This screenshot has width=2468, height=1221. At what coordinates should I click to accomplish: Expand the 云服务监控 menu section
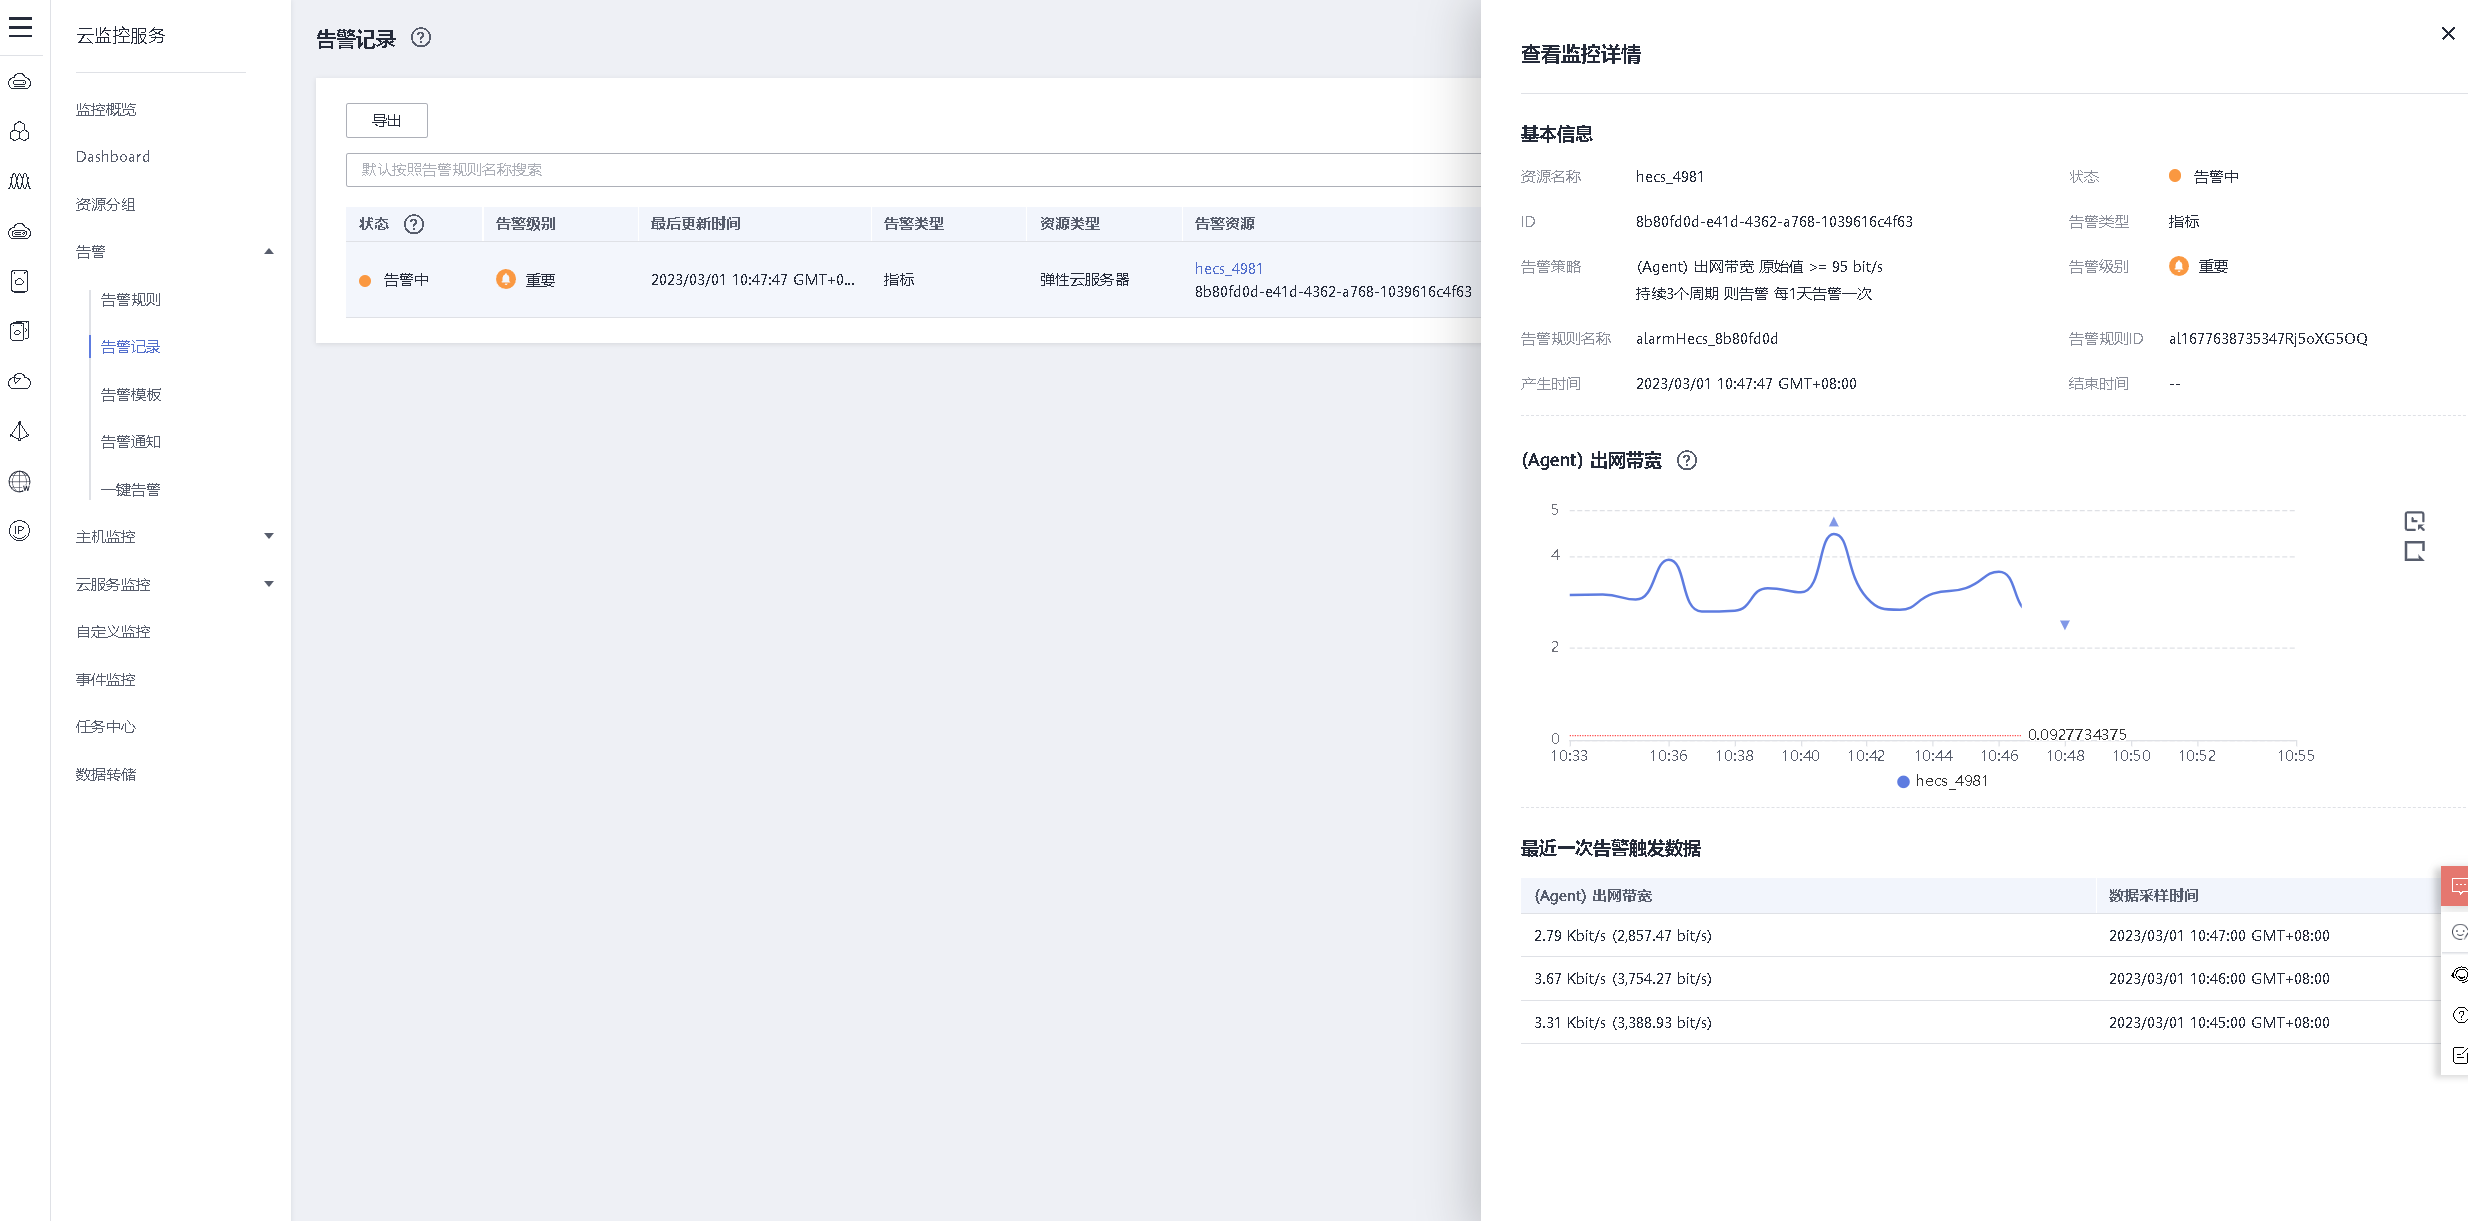click(x=268, y=584)
